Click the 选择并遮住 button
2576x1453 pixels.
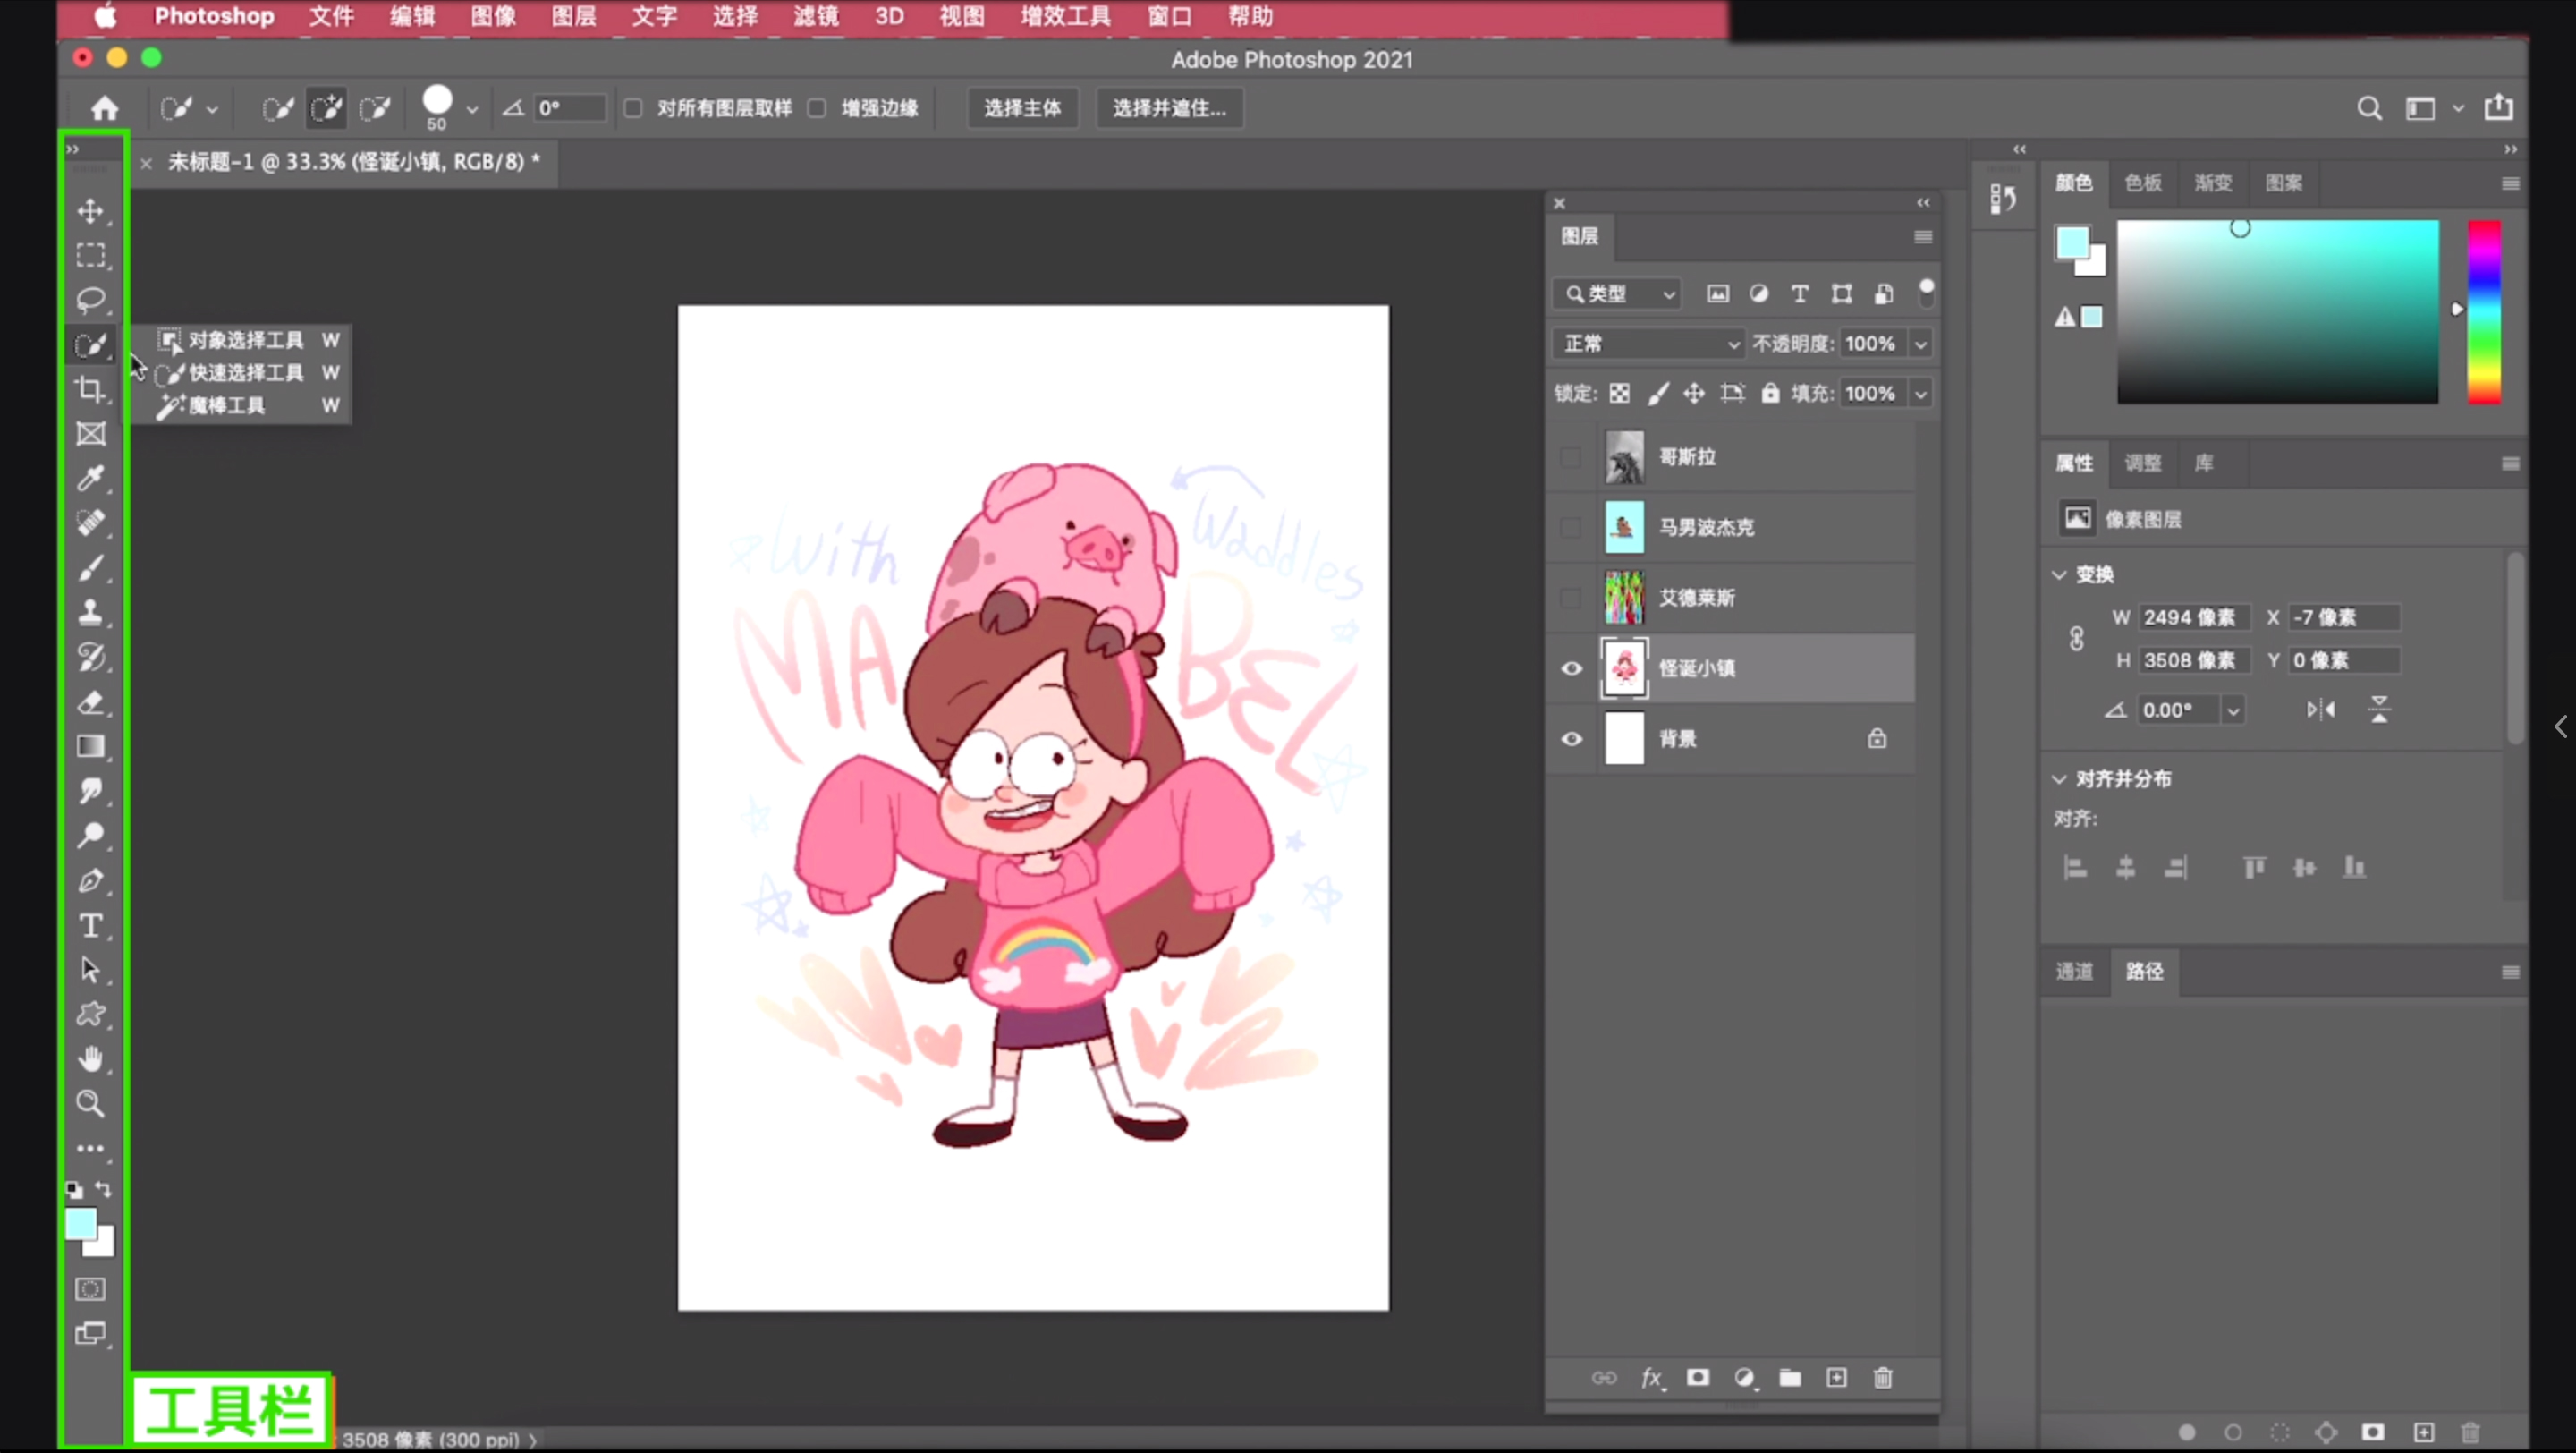1169,108
